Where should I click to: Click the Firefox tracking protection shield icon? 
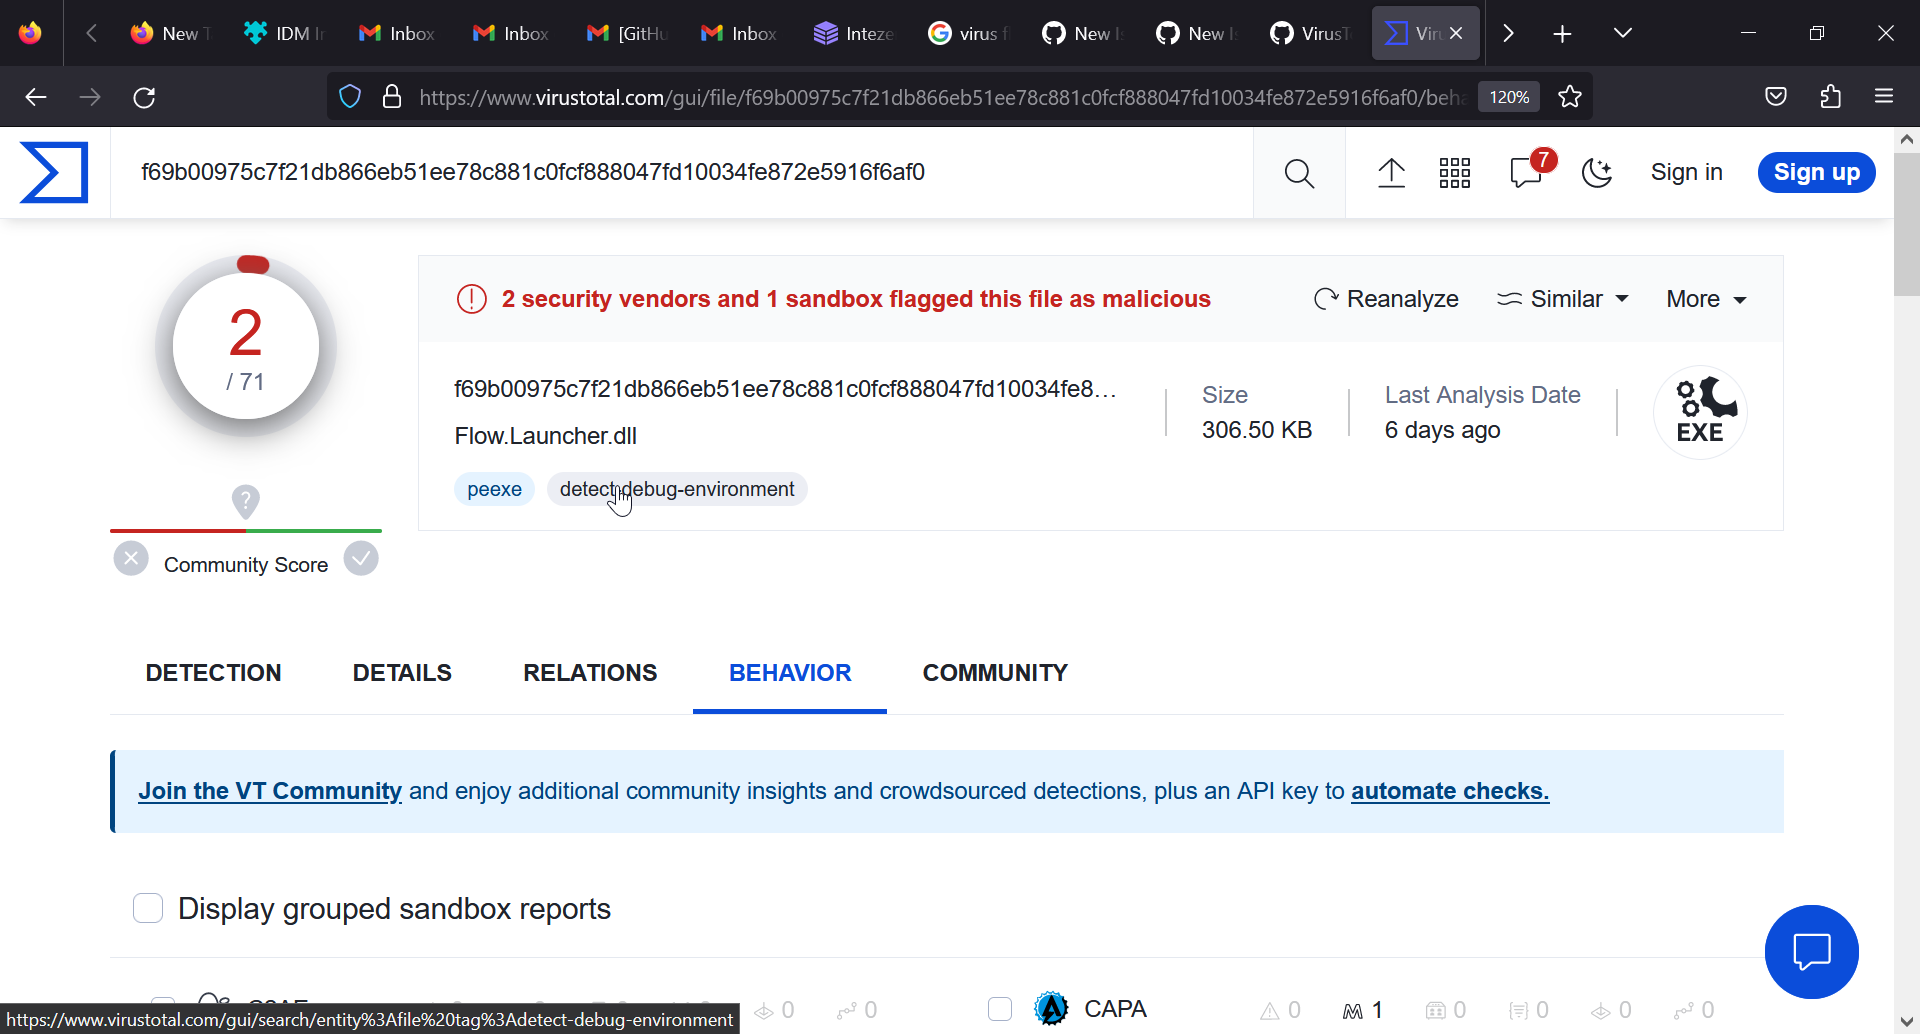click(350, 96)
